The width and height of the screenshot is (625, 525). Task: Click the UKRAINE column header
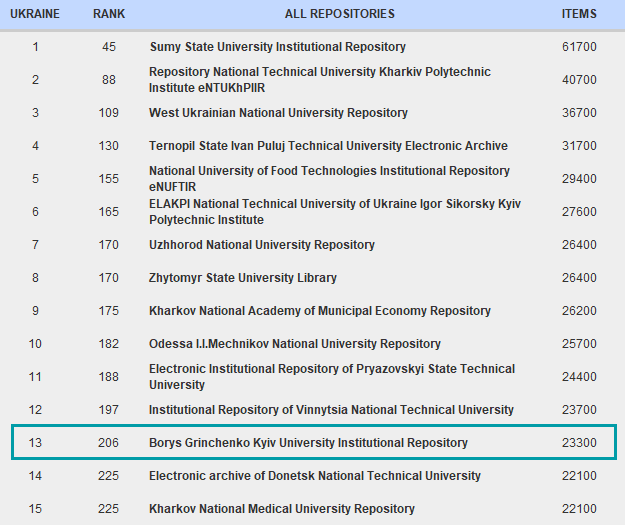pos(35,14)
